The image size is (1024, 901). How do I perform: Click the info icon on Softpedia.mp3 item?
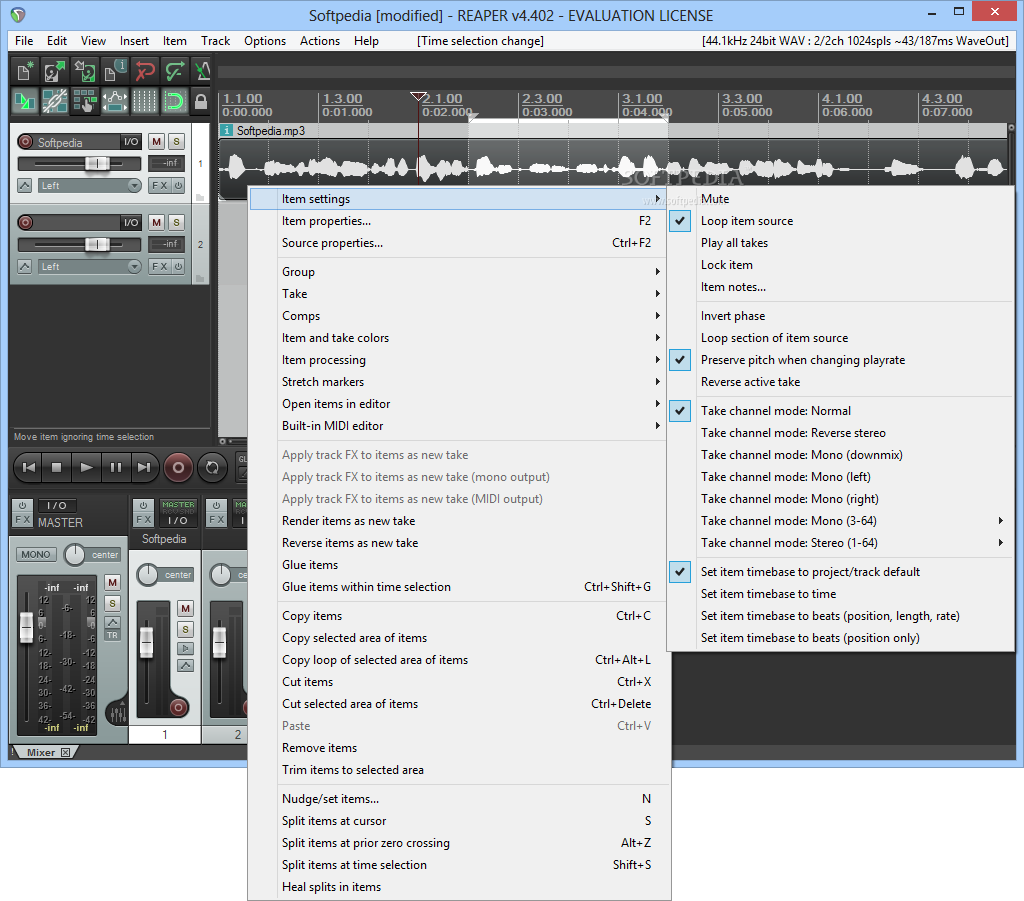pos(226,131)
